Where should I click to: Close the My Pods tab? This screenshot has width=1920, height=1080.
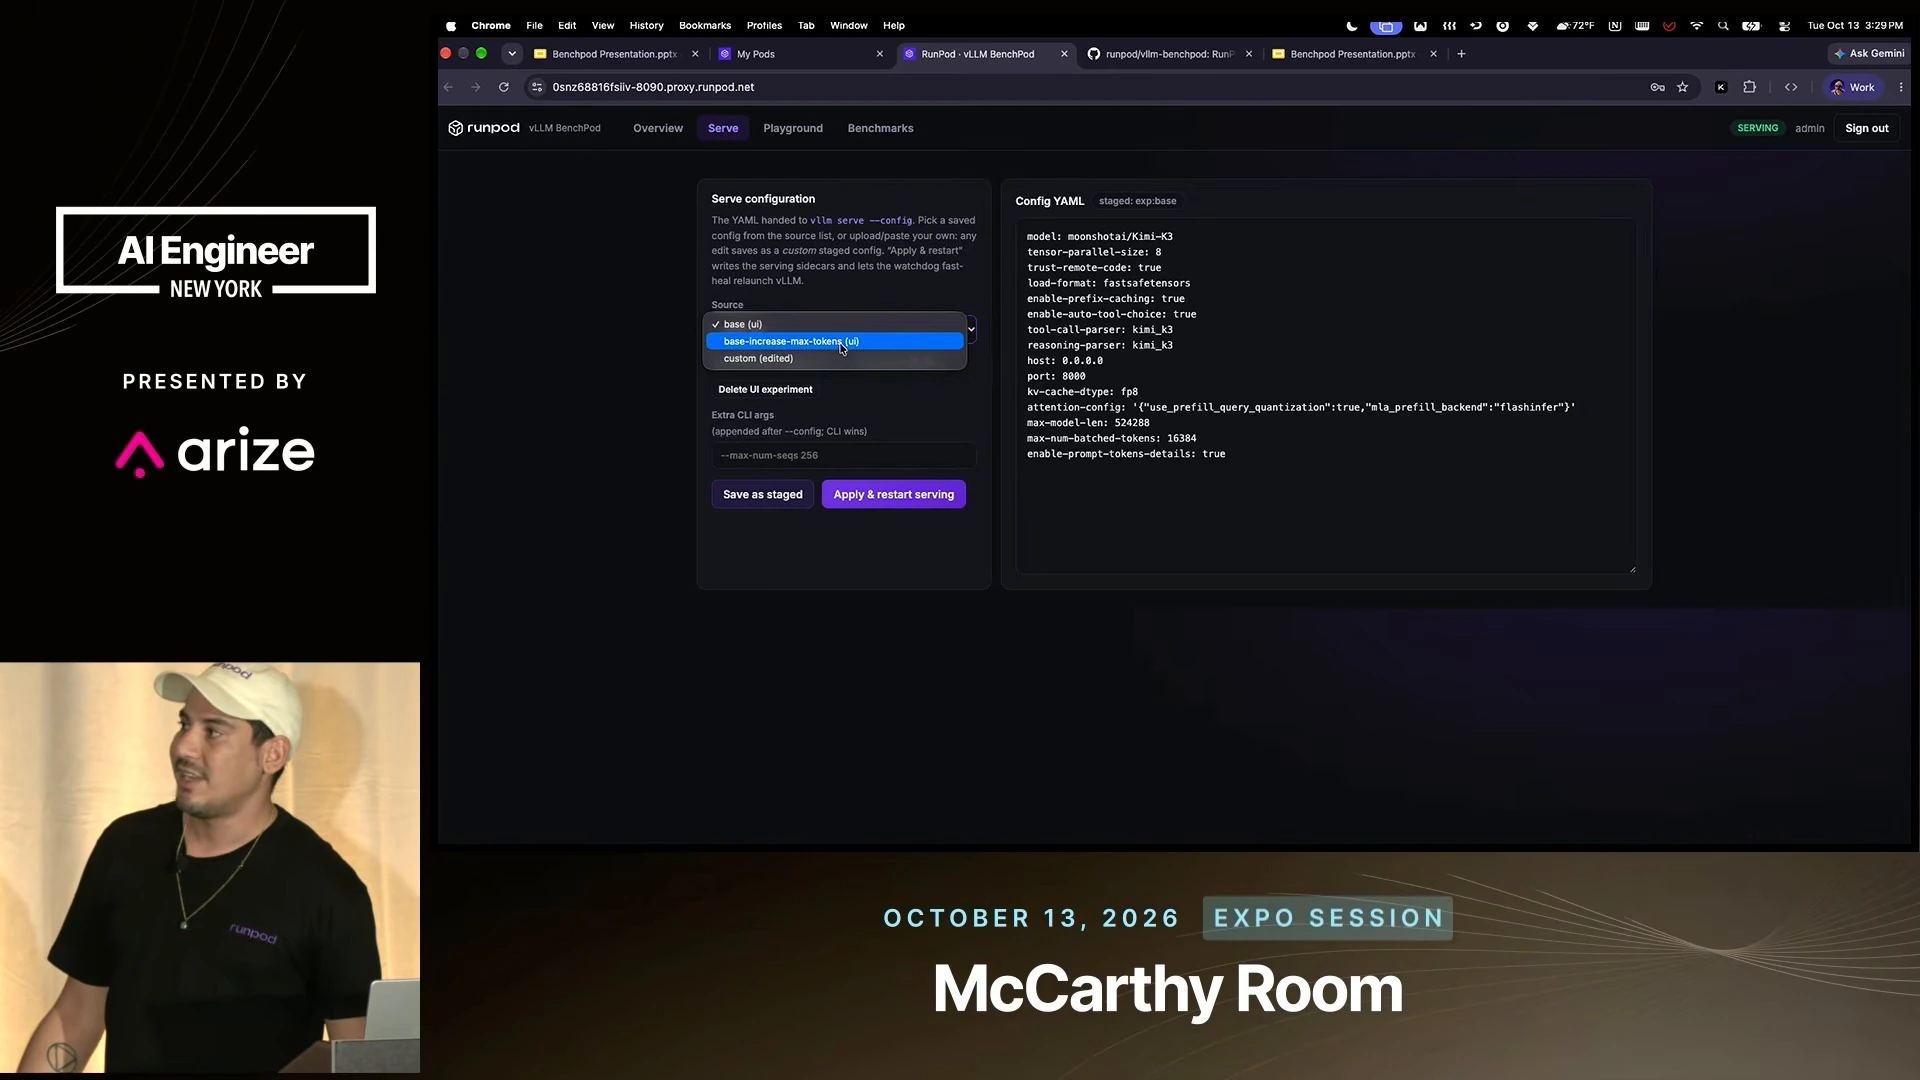(880, 54)
